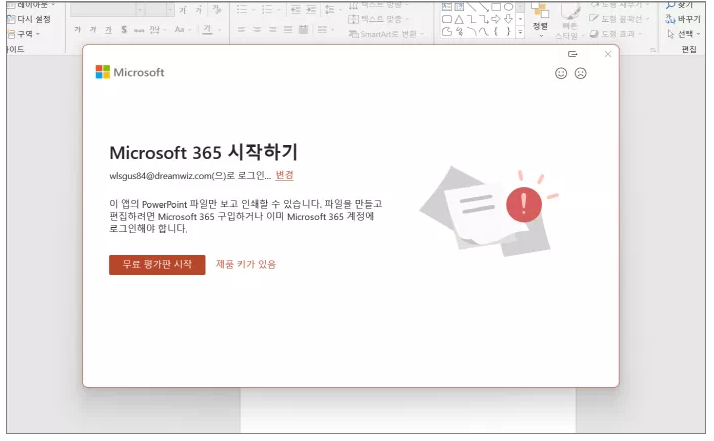Select the triangle shape in gallery

[459, 19]
